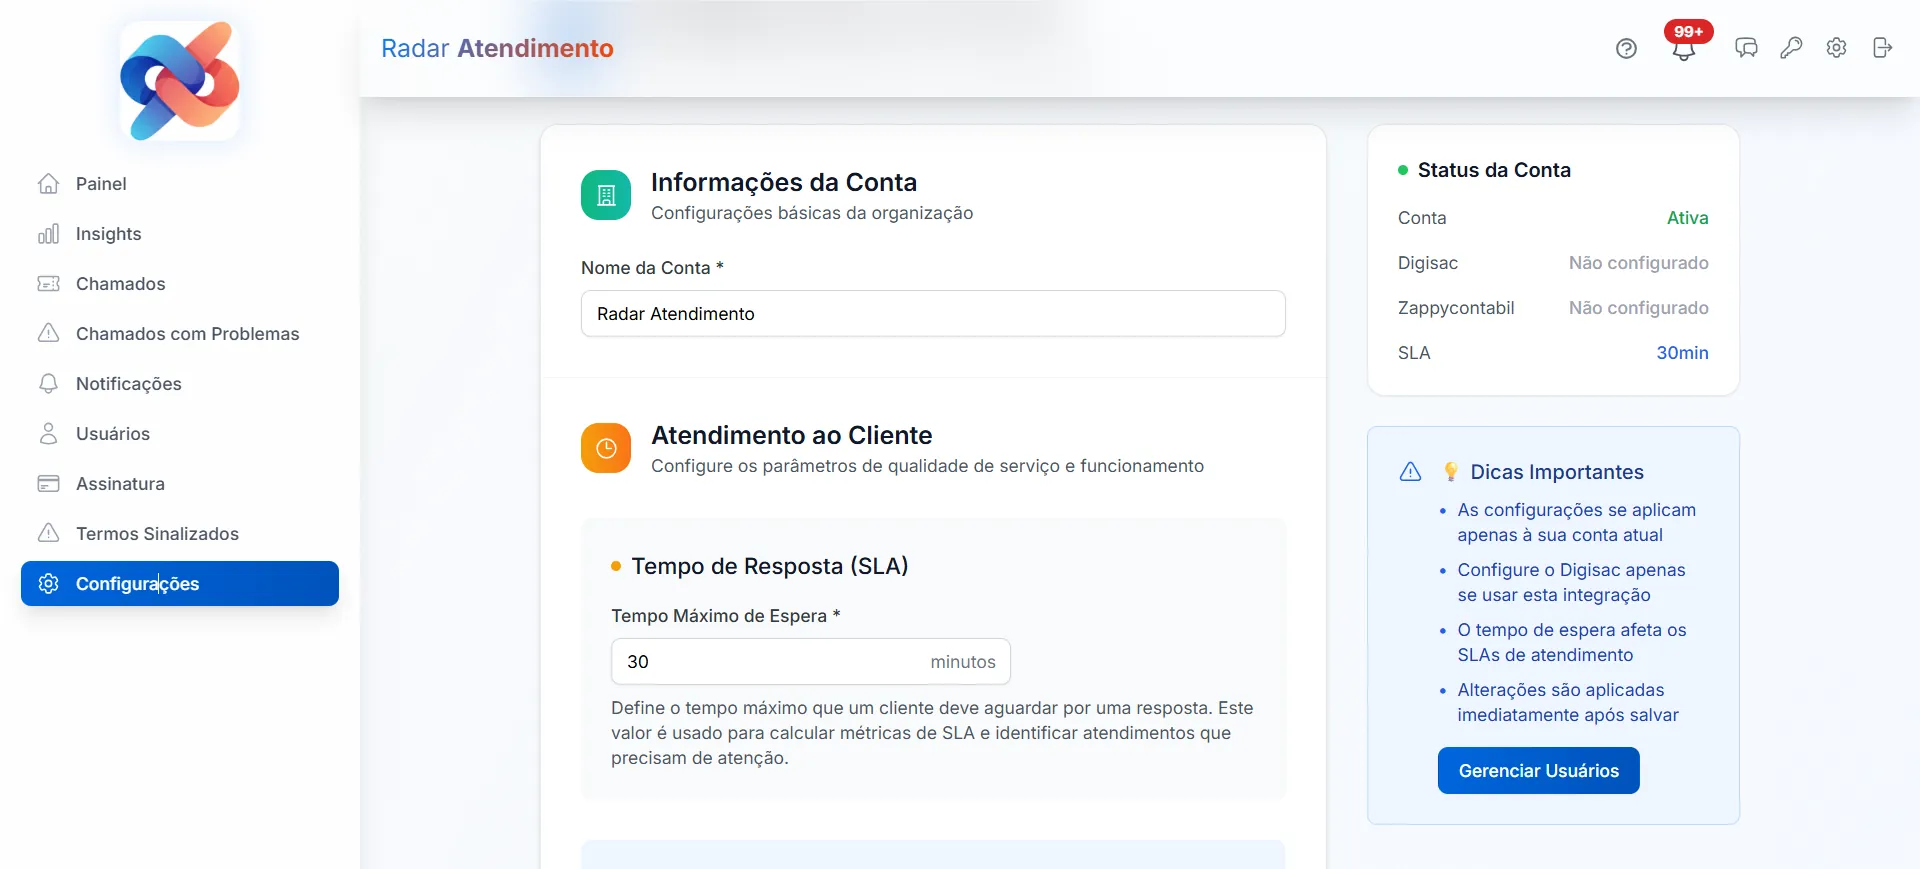Click tip 'Configure o Digisac apenas'
The width and height of the screenshot is (1920, 869).
pos(1571,582)
